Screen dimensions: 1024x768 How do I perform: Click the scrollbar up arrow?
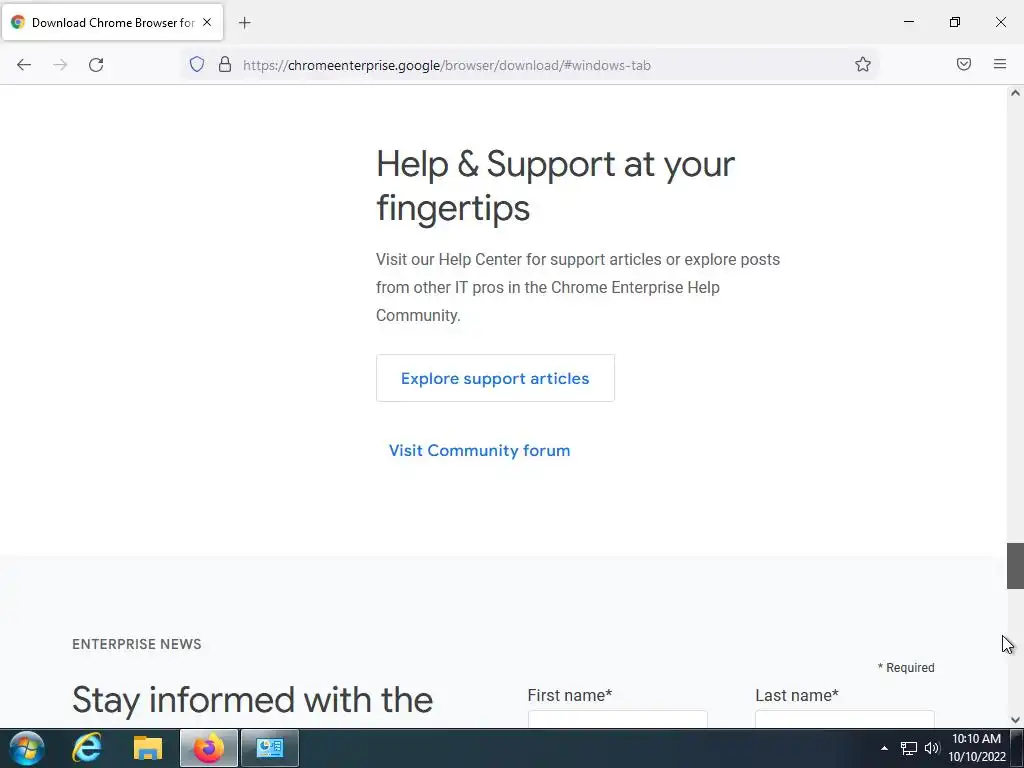tap(1015, 93)
